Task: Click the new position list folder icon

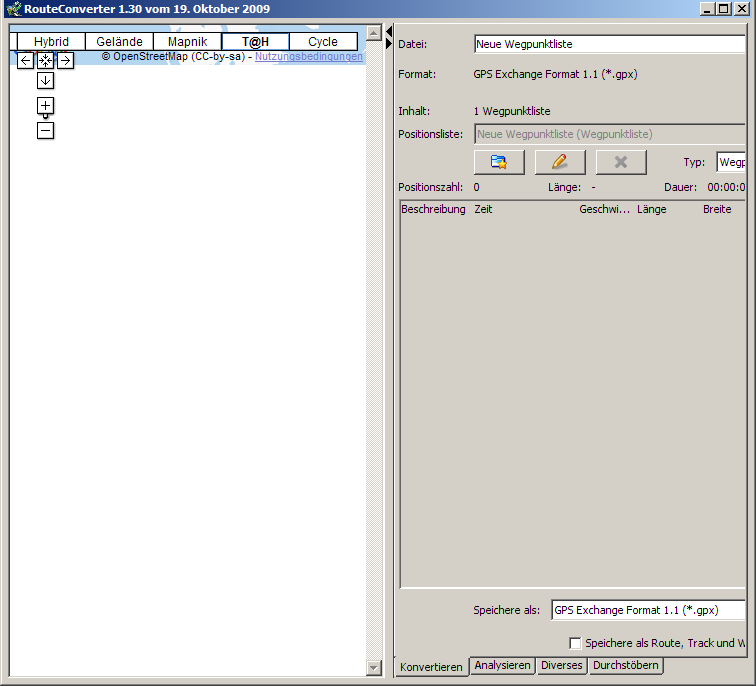Action: pos(499,162)
